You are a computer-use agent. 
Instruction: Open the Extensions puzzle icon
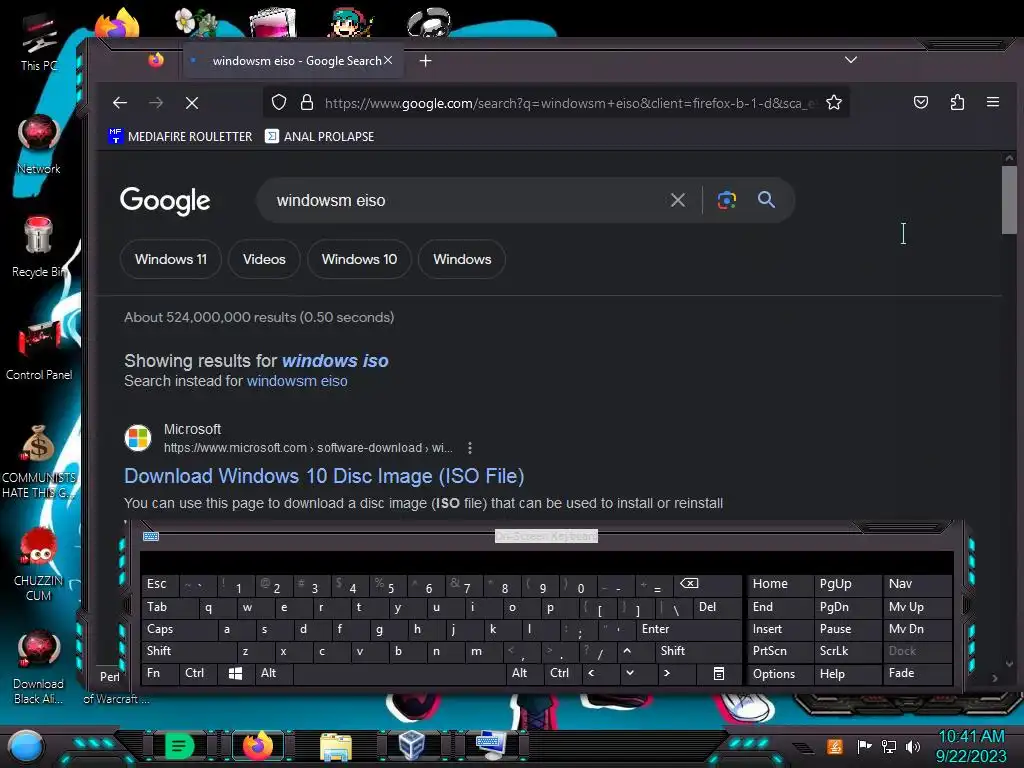(957, 102)
